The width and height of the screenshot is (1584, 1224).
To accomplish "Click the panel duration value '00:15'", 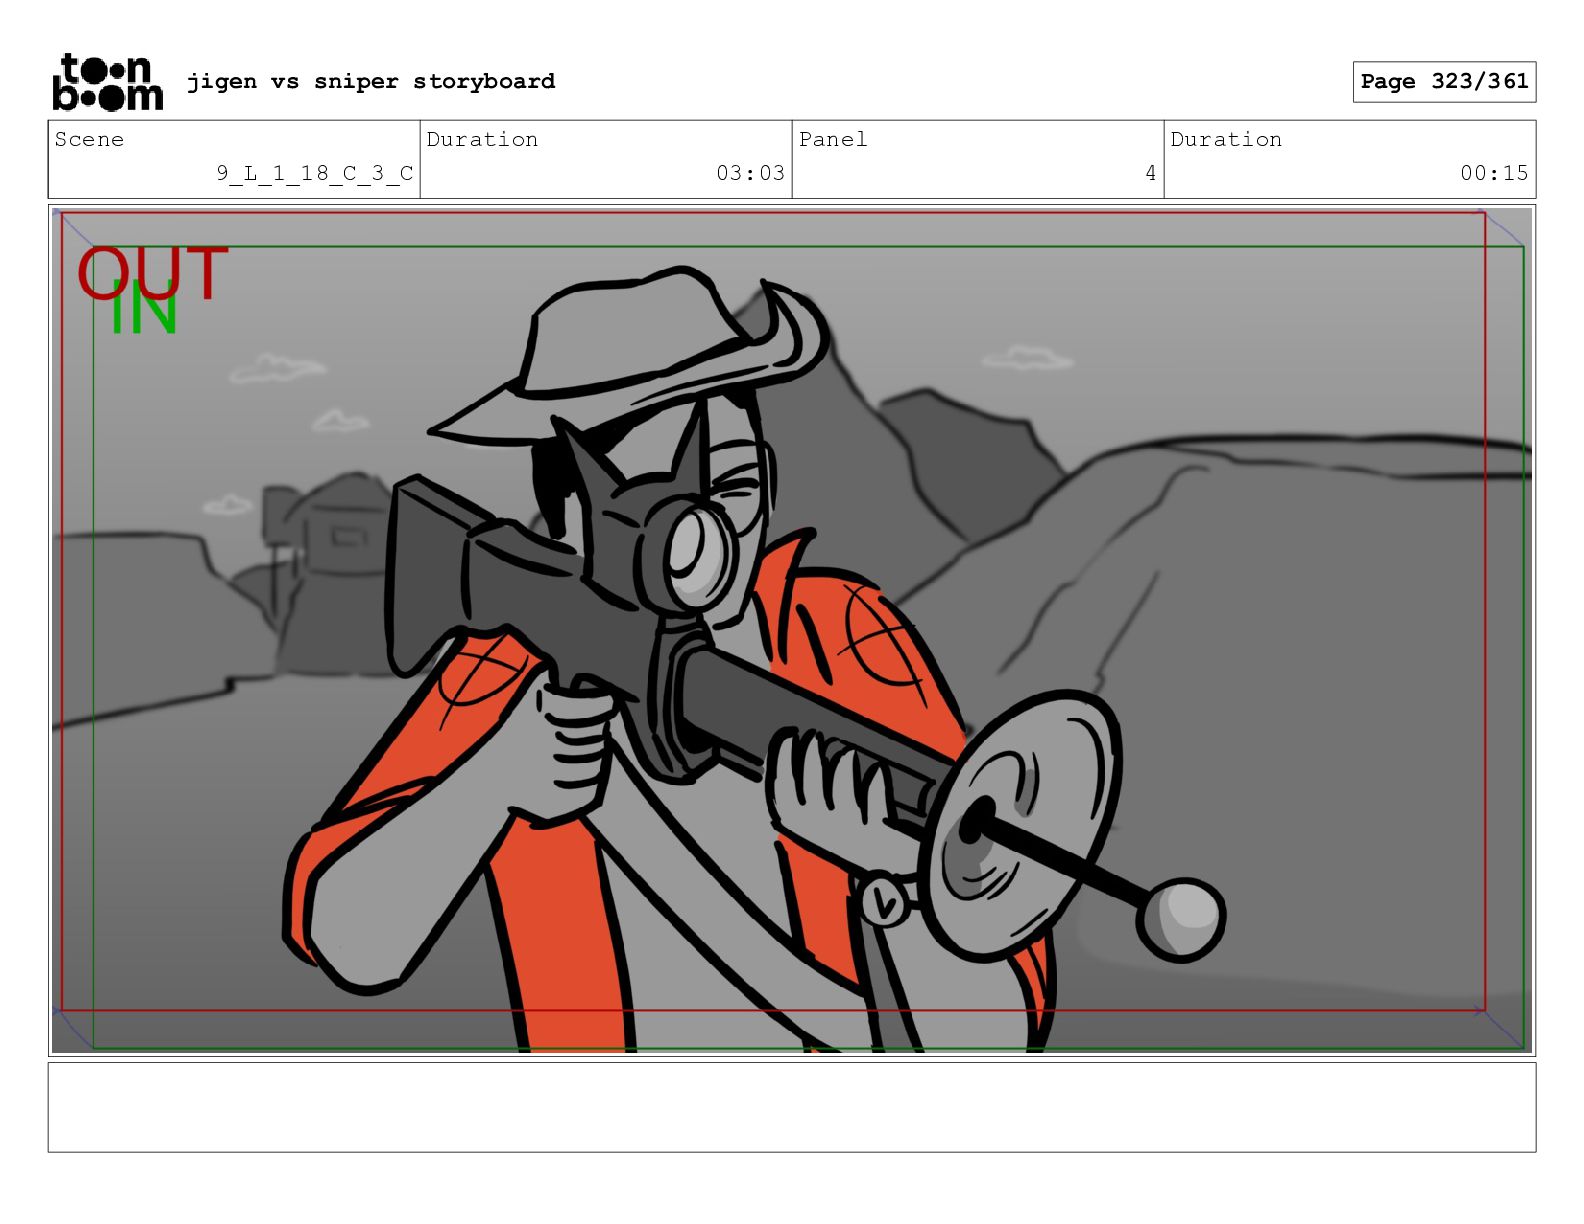I will (1494, 173).
